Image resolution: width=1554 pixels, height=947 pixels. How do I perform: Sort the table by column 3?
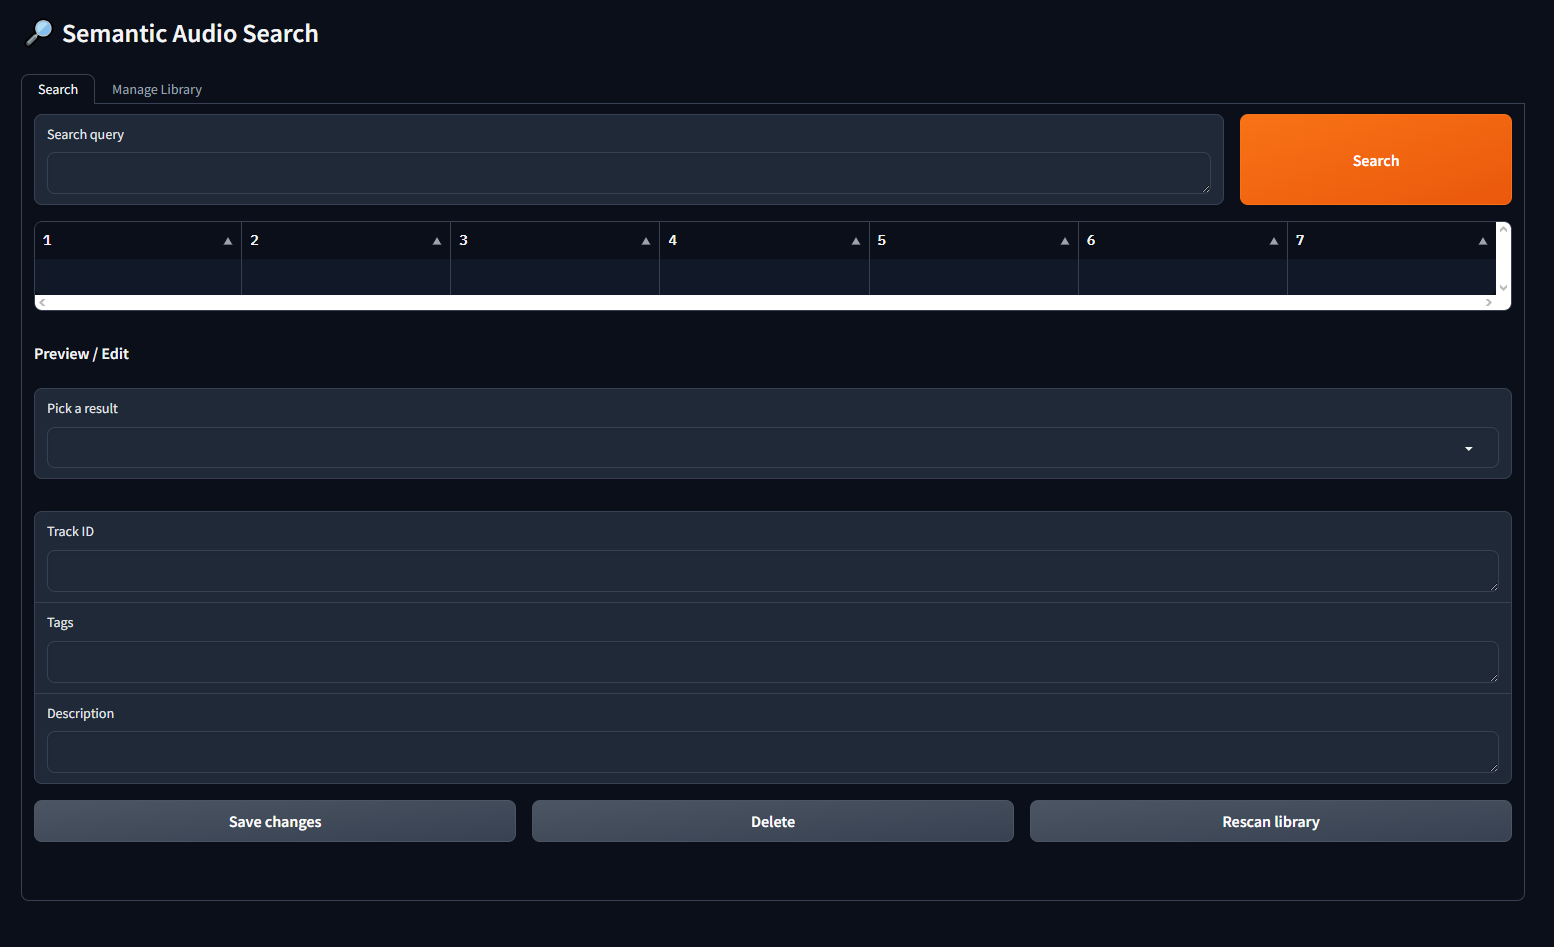646,241
